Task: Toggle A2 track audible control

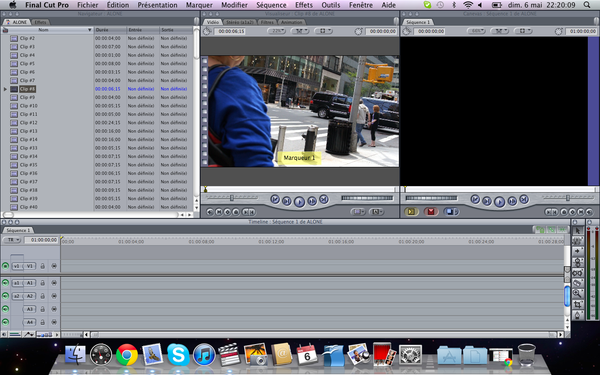Action: click(5, 296)
